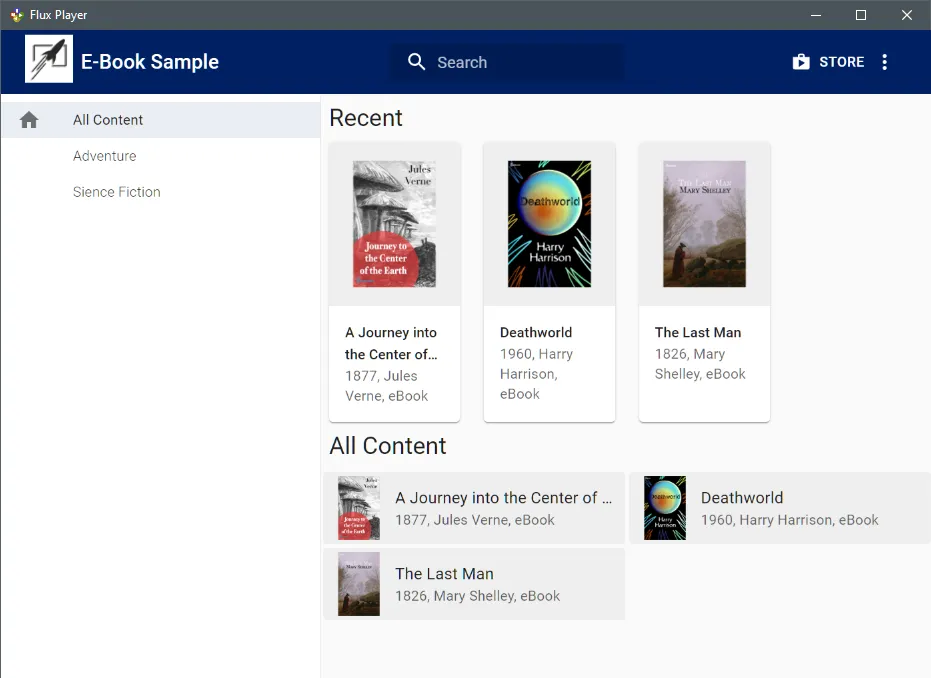
Task: Select the Sience Fiction category
Action: pos(116,192)
